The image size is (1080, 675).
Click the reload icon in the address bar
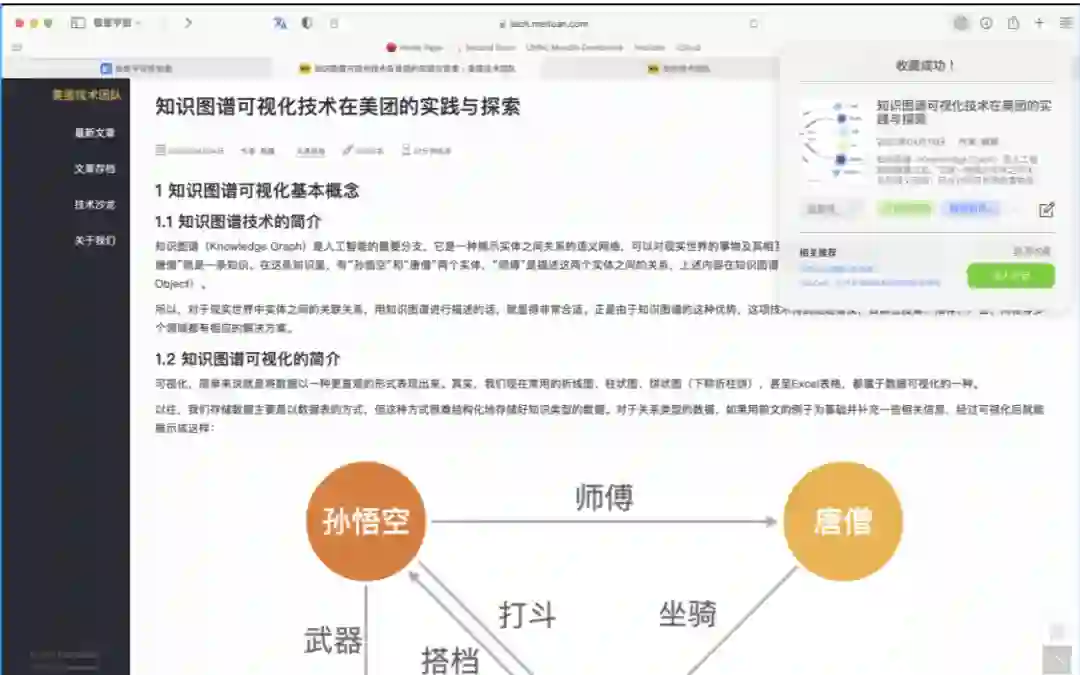pos(754,23)
